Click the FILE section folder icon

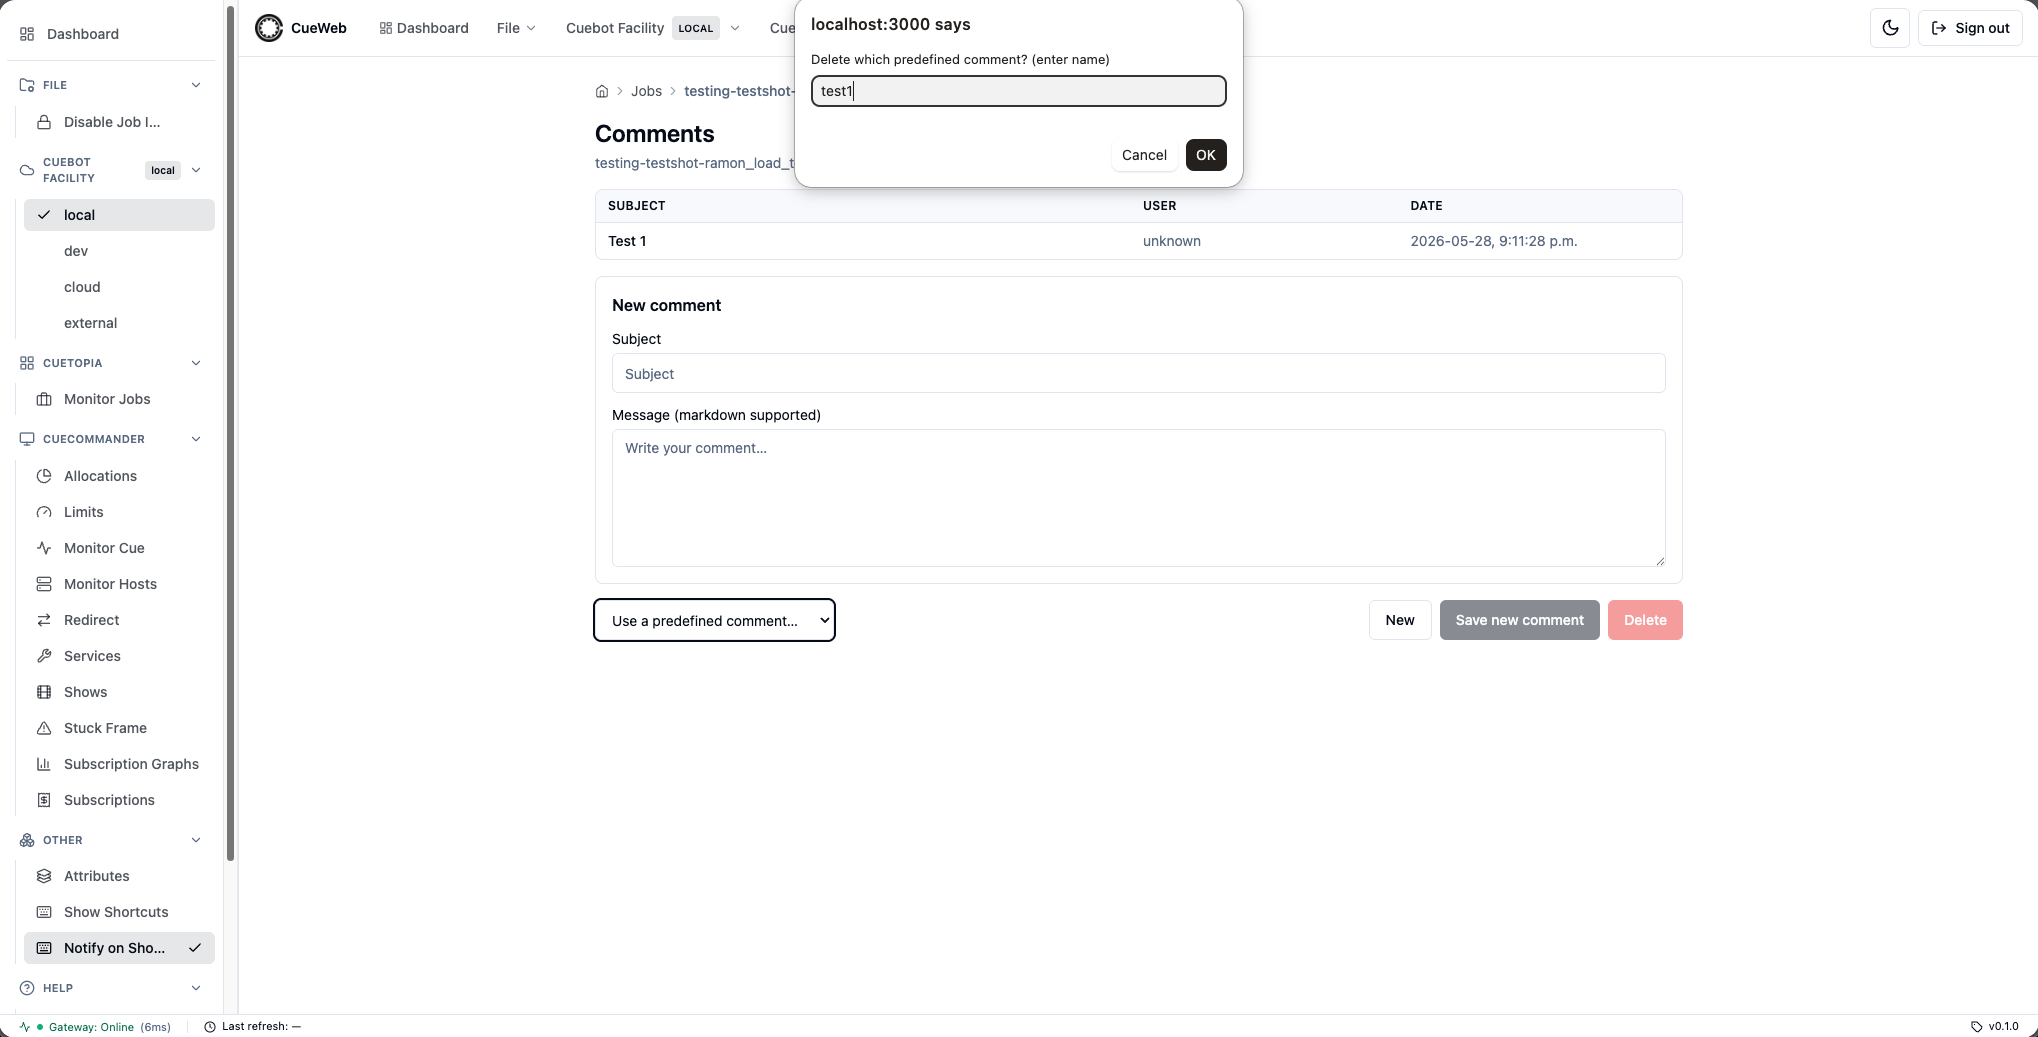coord(27,85)
